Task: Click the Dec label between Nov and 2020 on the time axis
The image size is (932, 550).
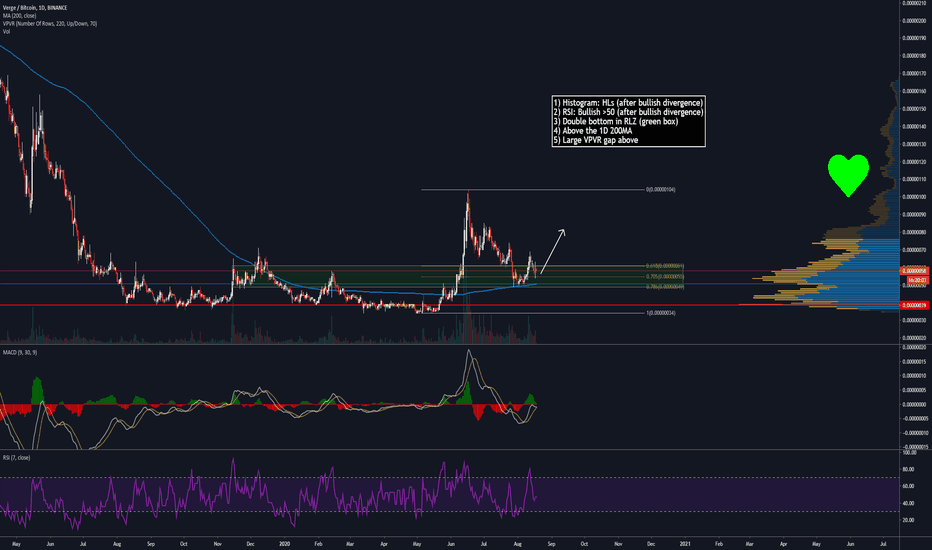Action: pyautogui.click(x=250, y=543)
